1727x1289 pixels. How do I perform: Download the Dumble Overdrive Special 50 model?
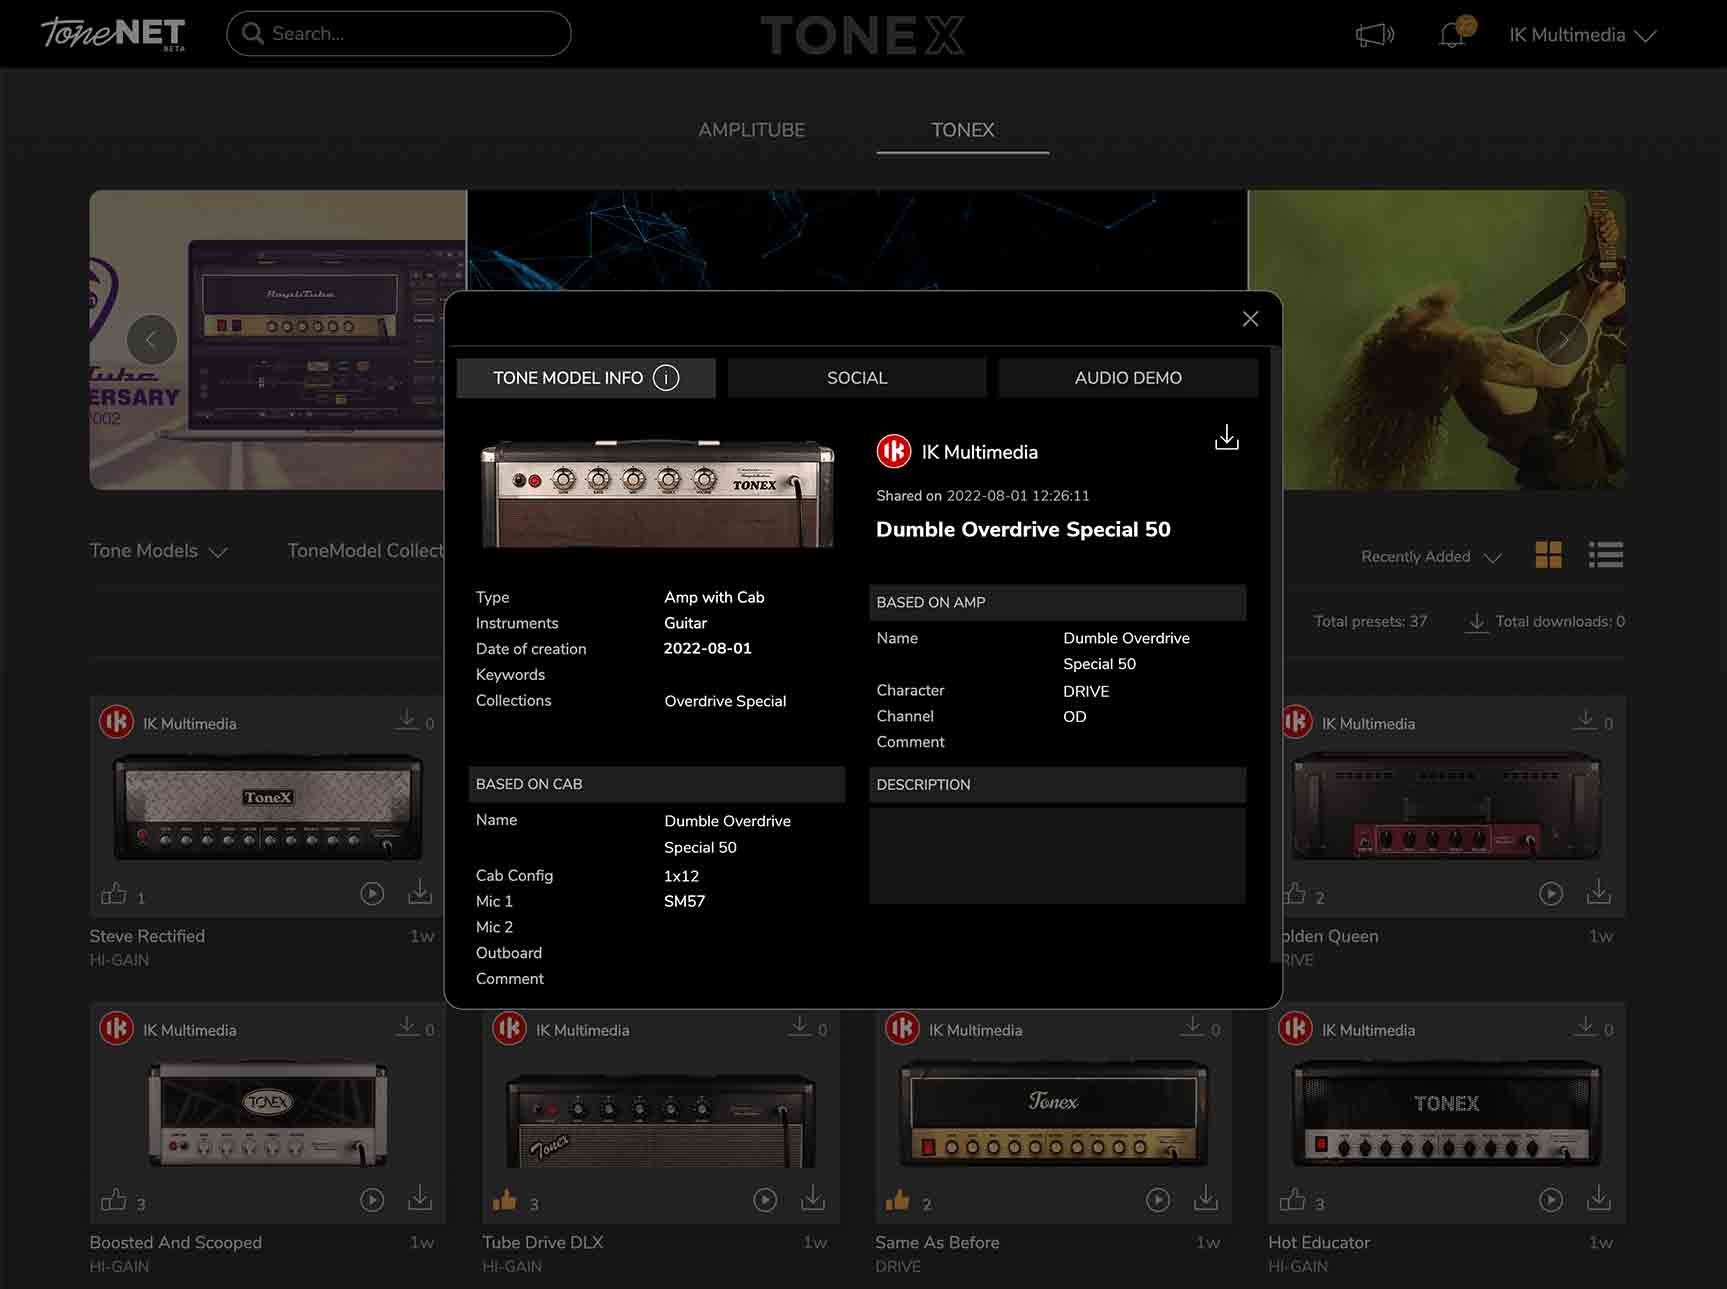click(x=1226, y=437)
